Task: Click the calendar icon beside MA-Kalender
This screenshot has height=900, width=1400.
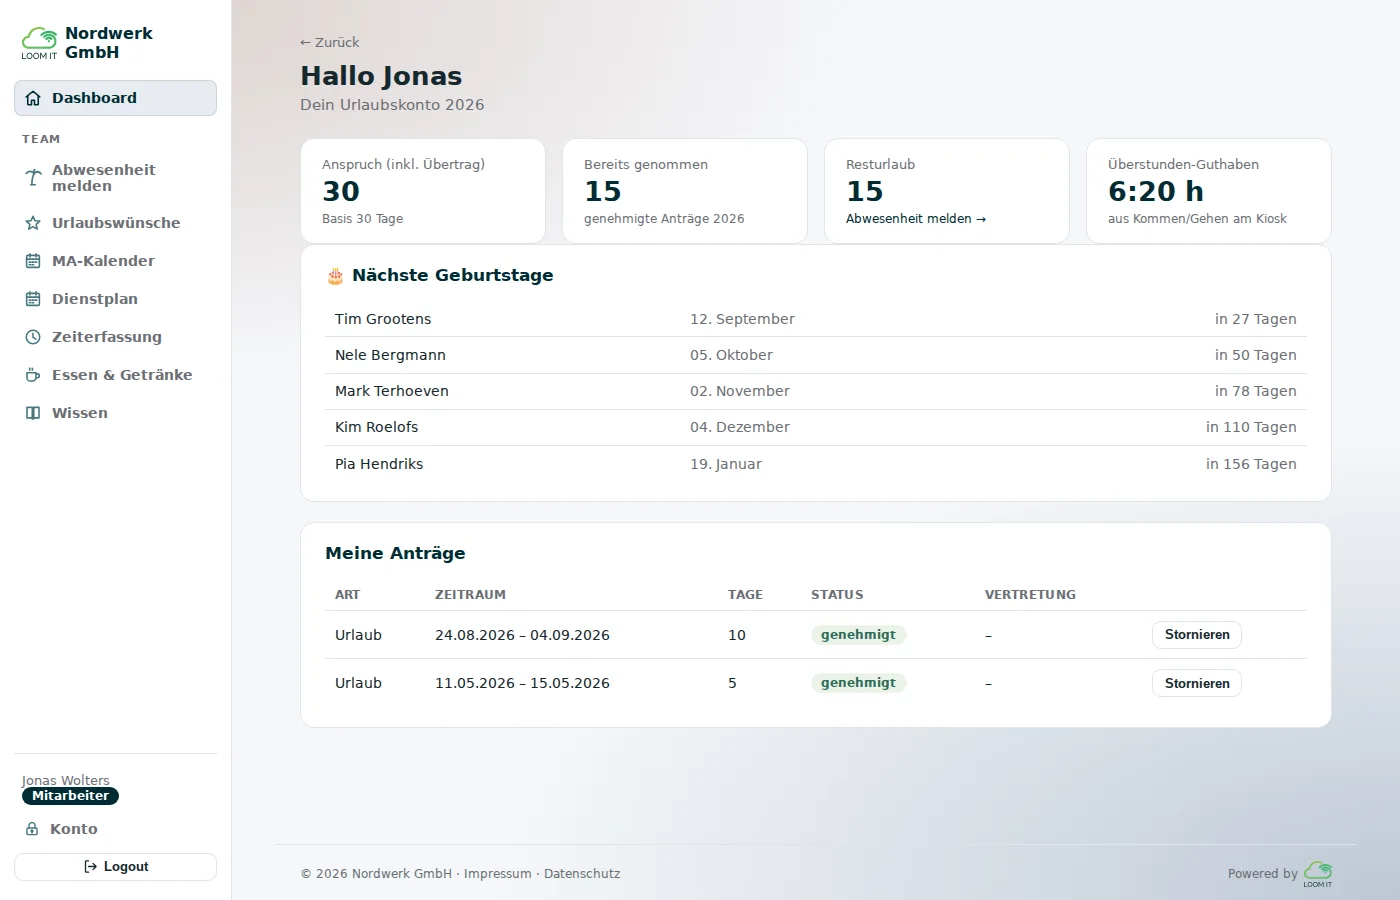Action: pyautogui.click(x=33, y=261)
